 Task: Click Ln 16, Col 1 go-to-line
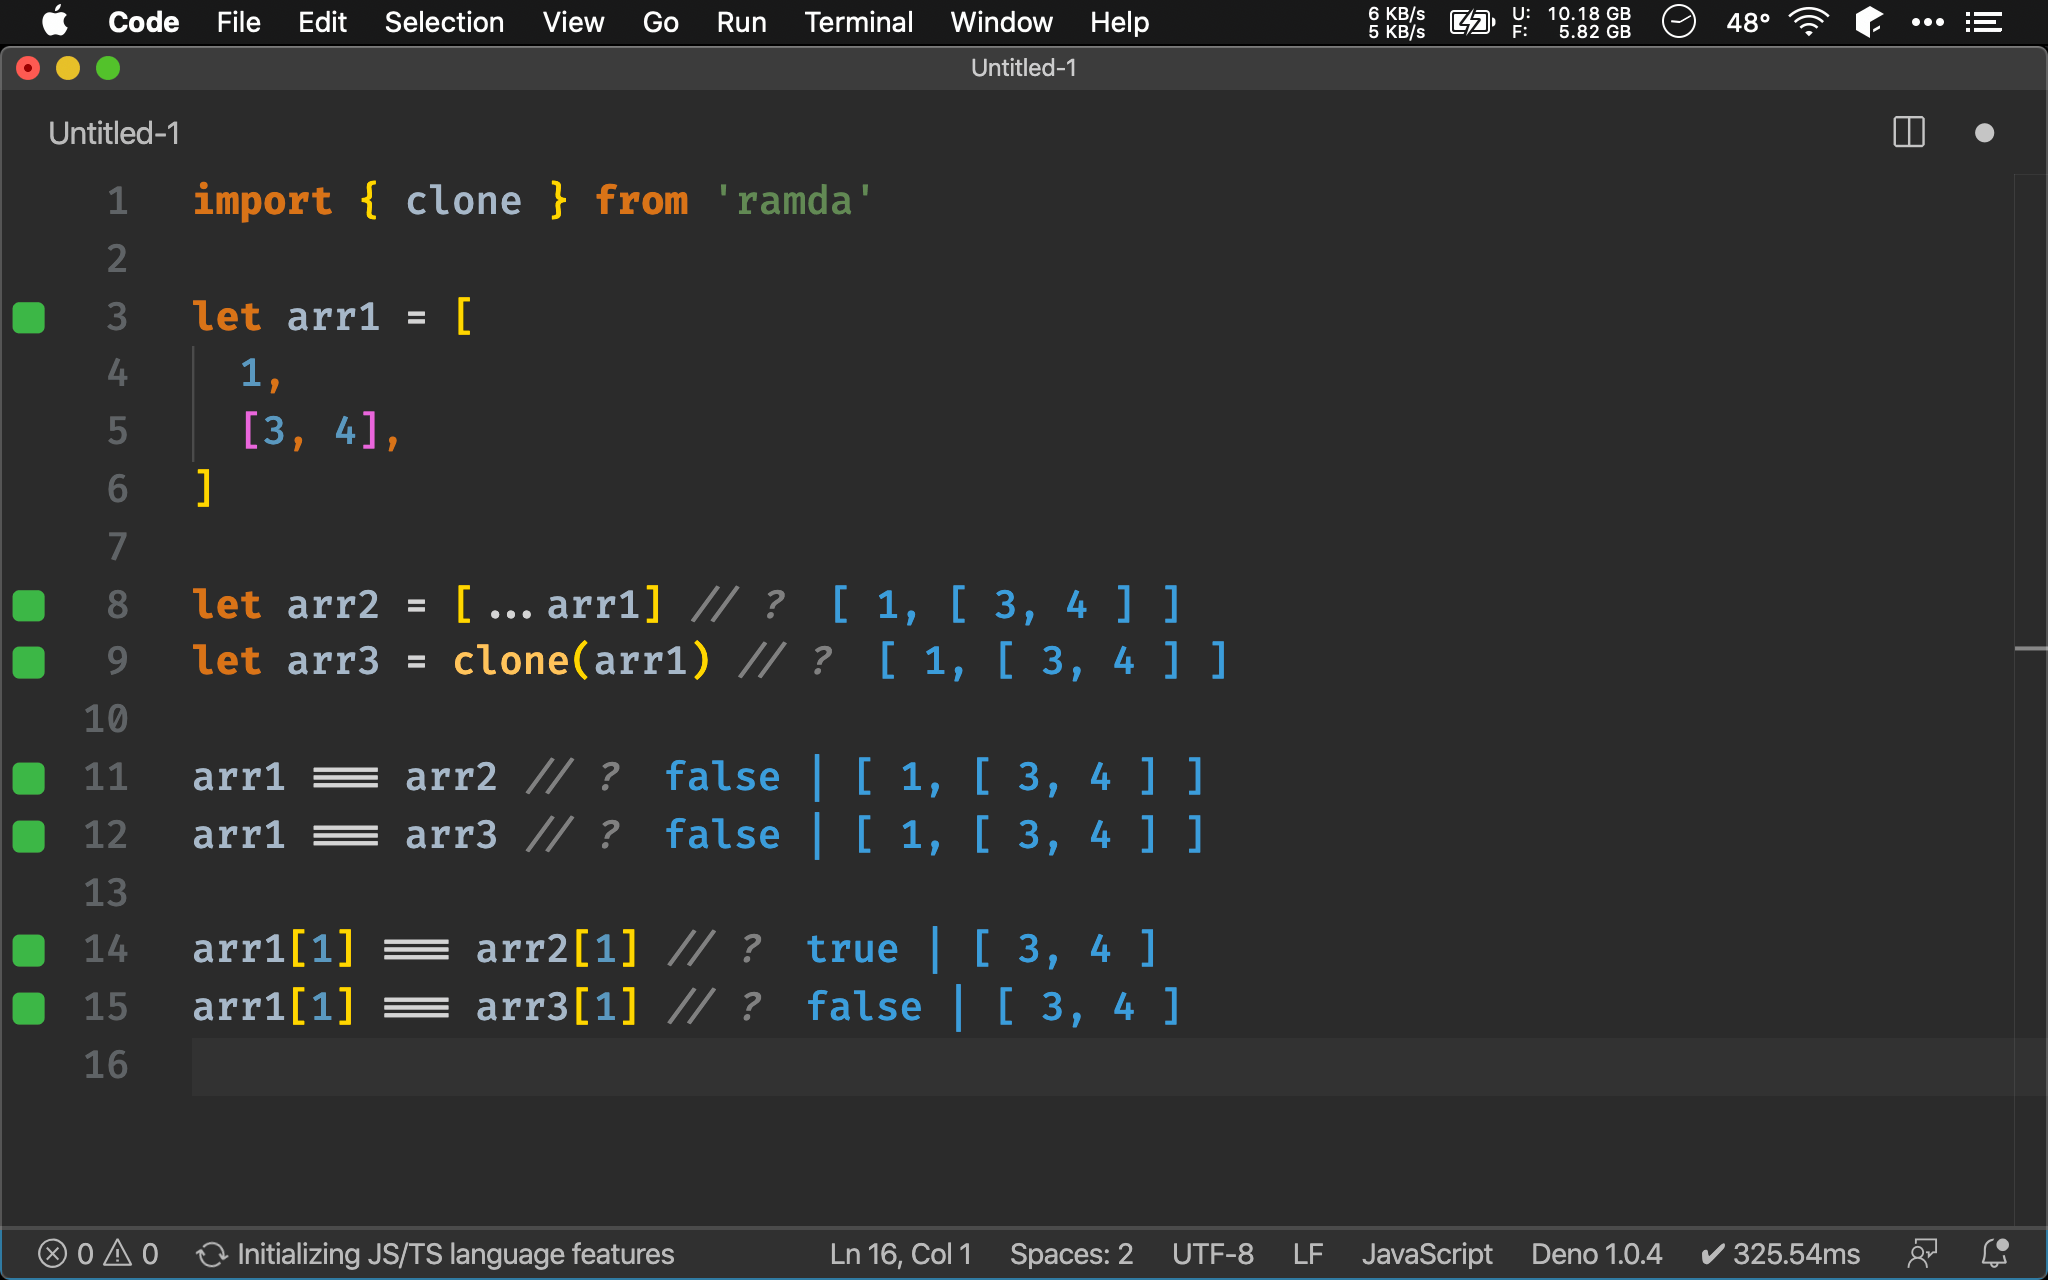click(900, 1254)
